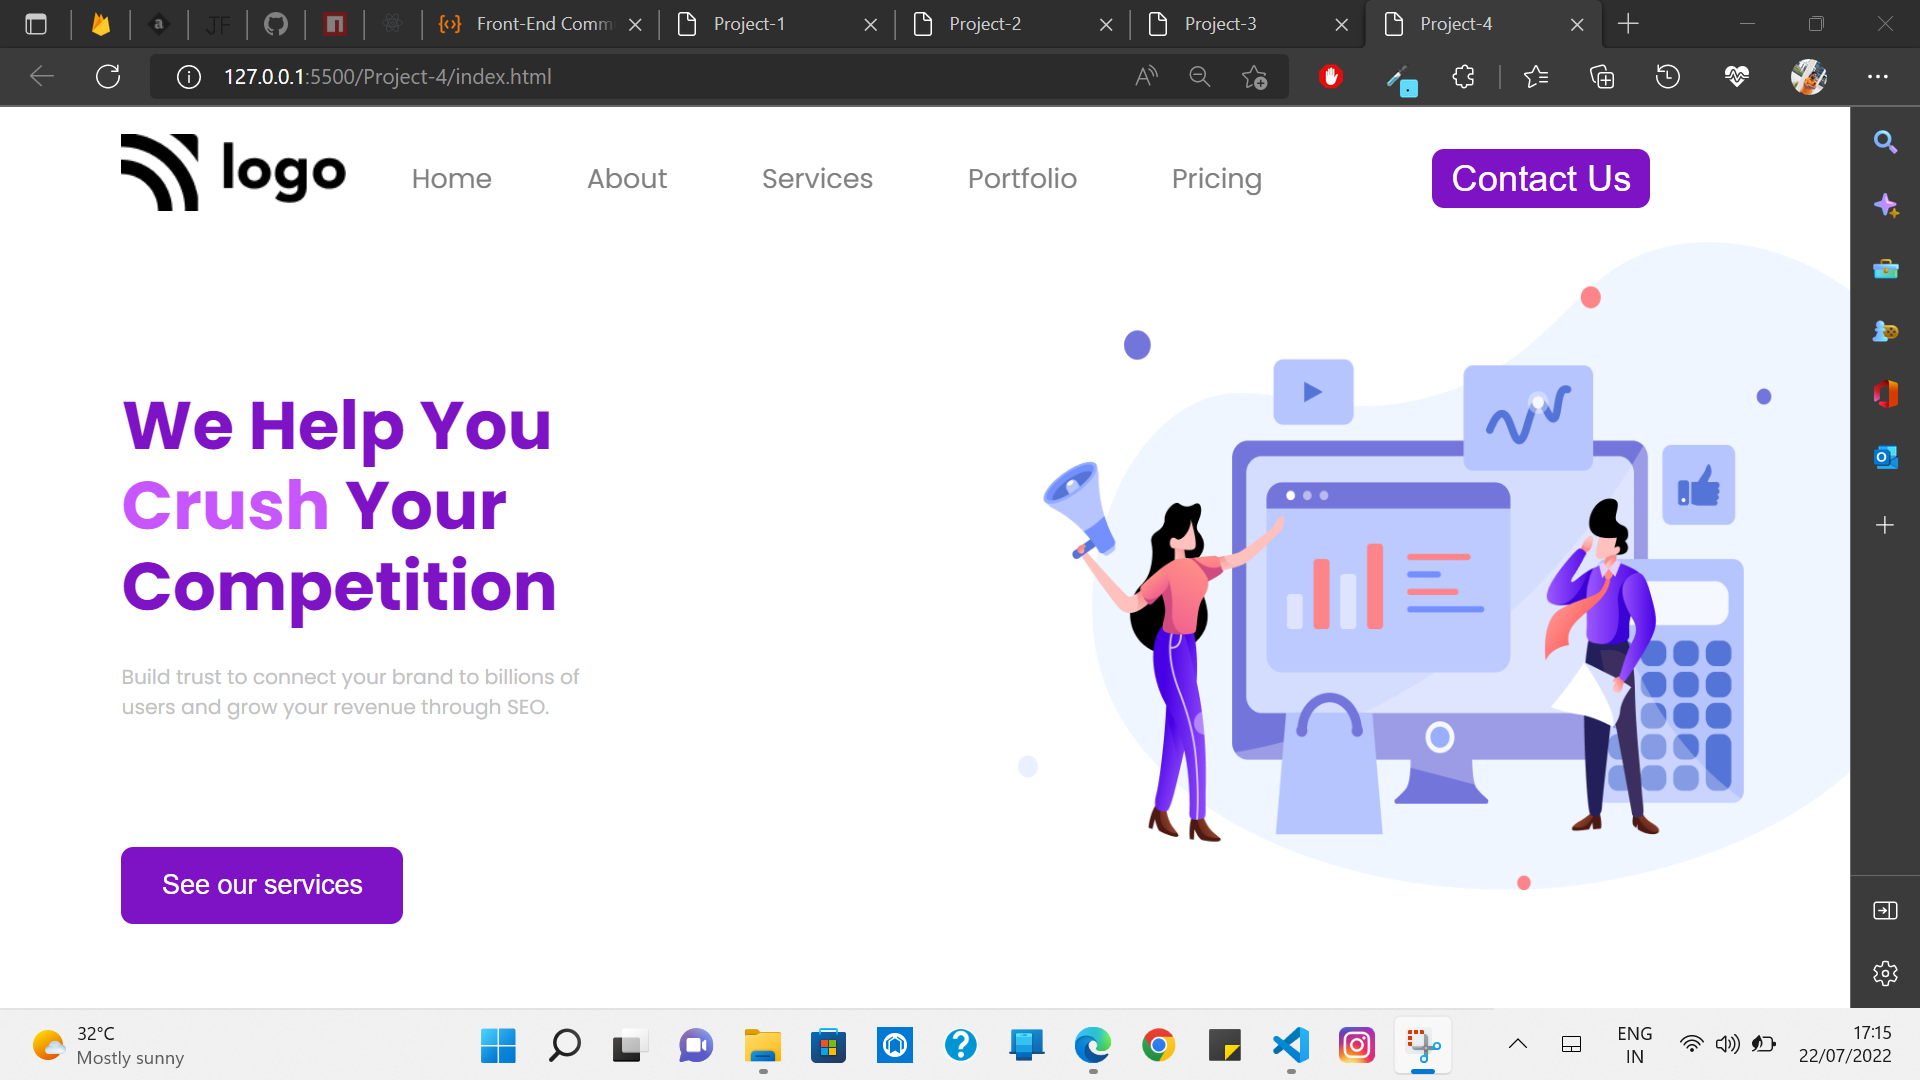The width and height of the screenshot is (1920, 1080).
Task: Activate Read aloud icon
Action: click(x=1147, y=76)
